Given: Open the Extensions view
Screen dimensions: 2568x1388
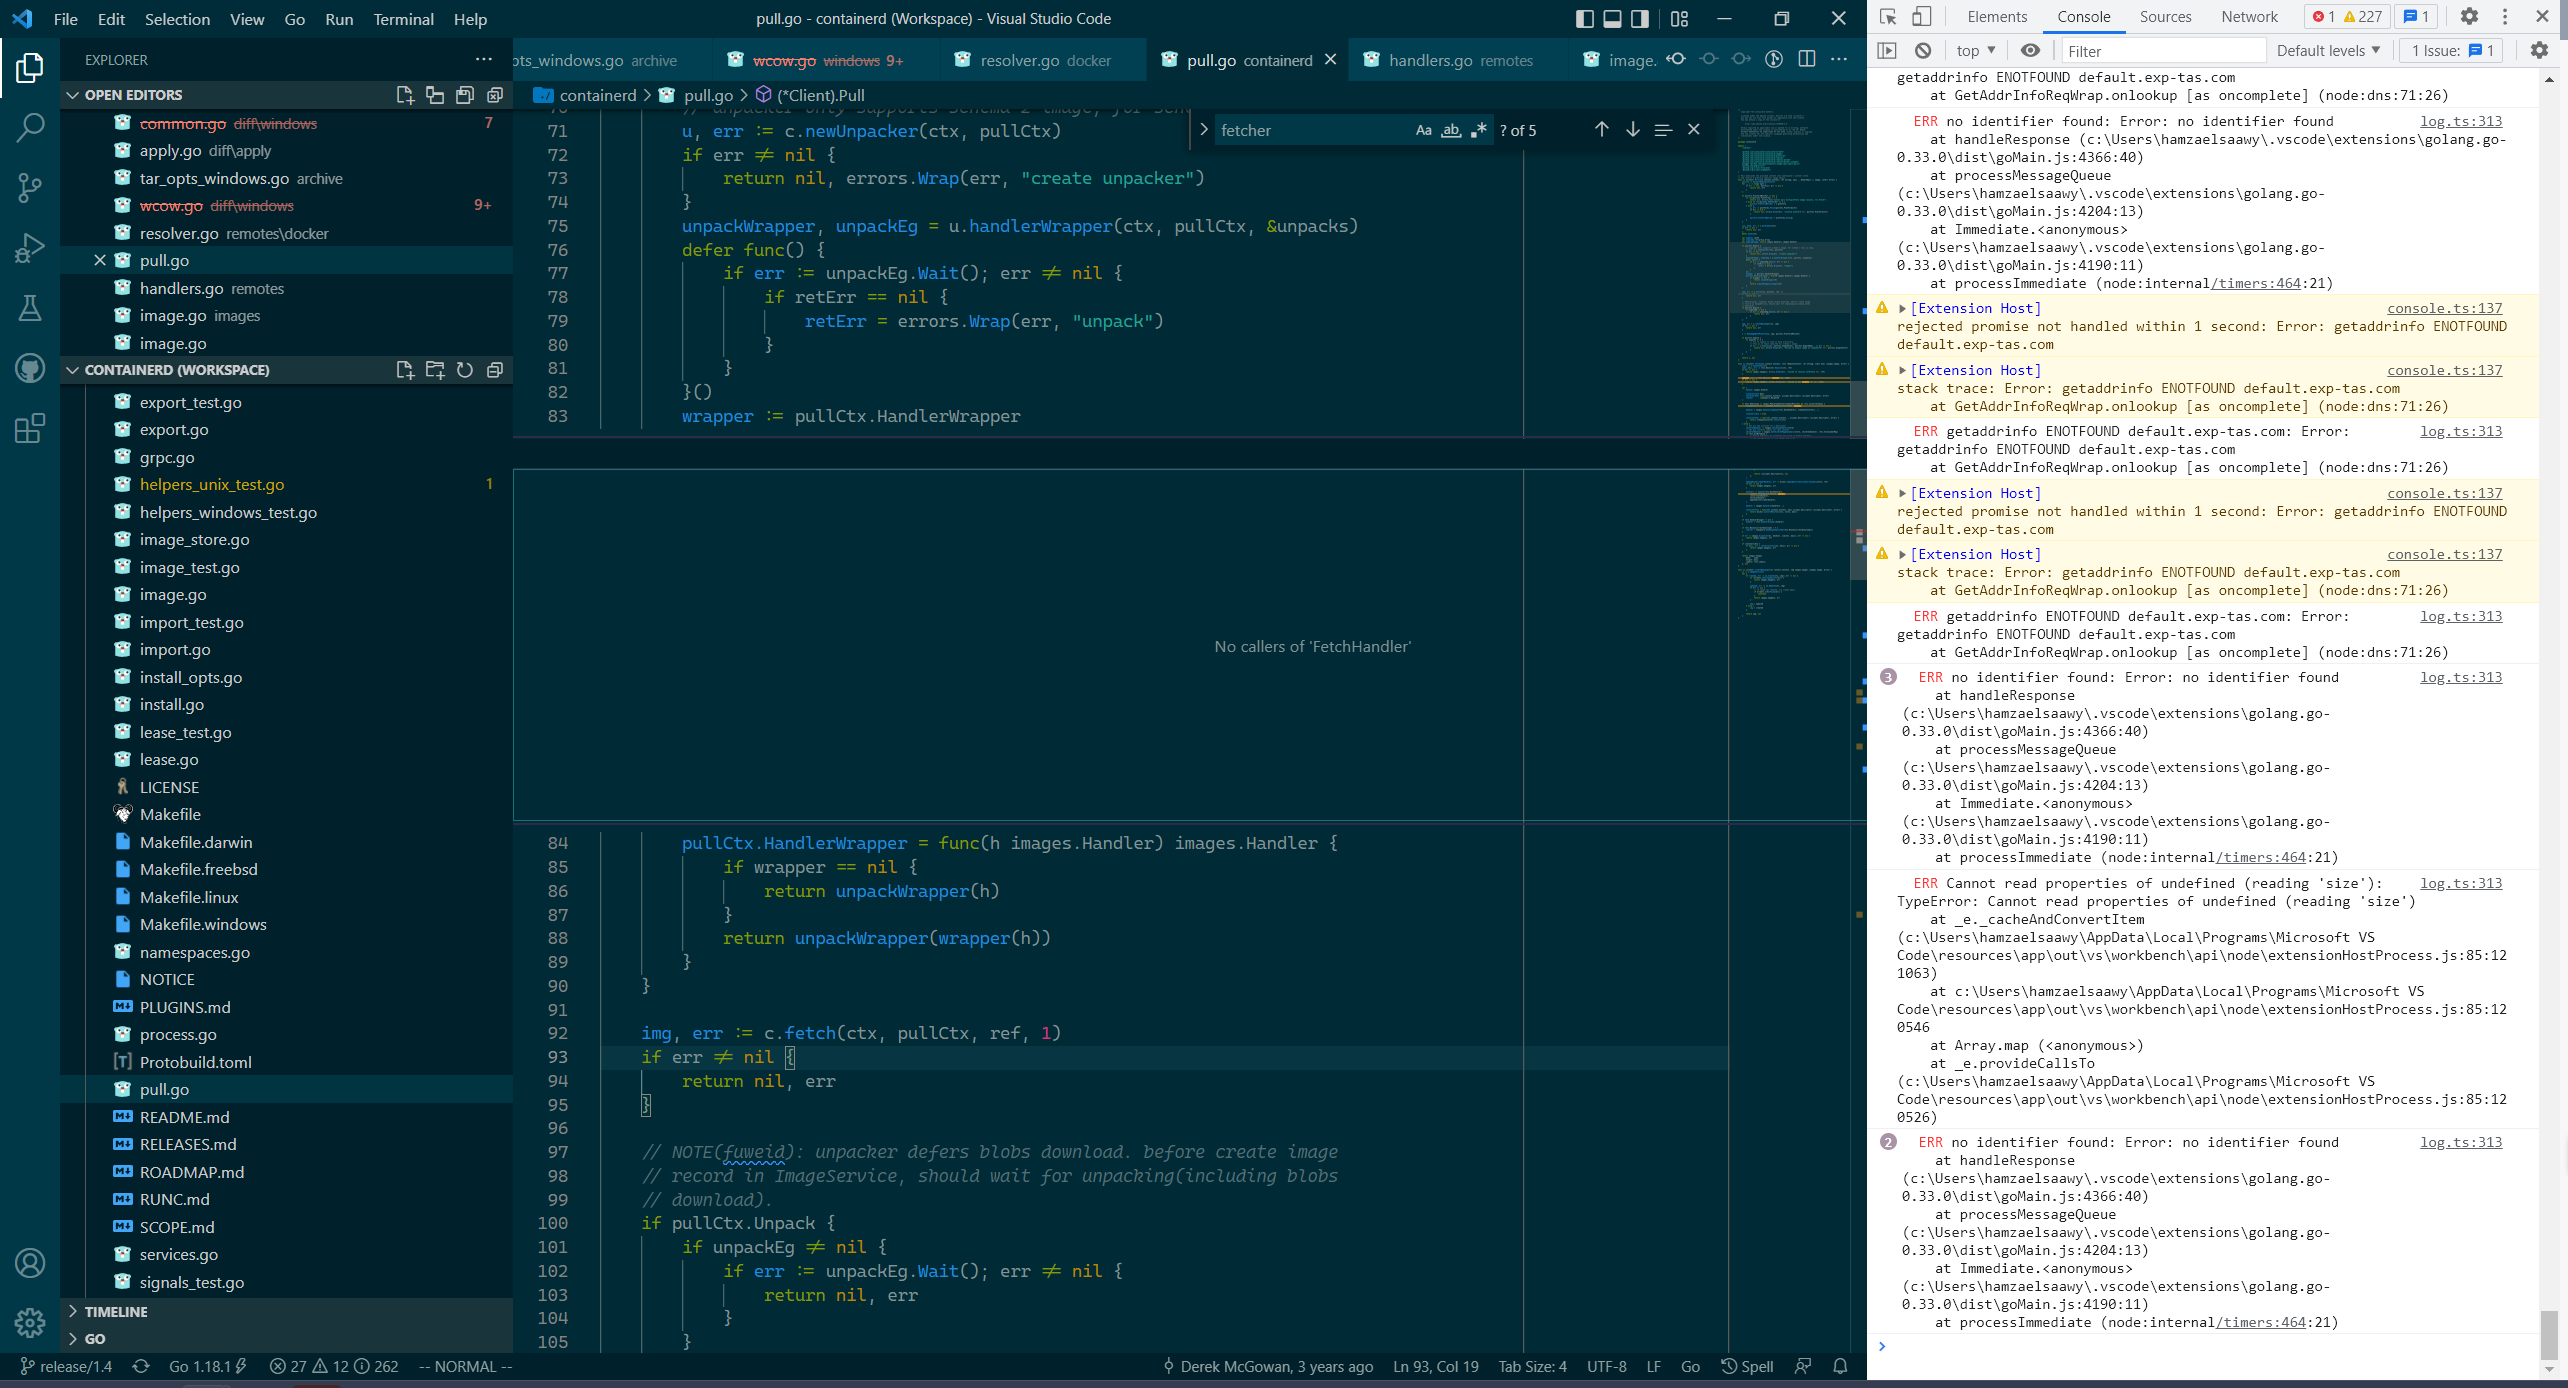Looking at the screenshot, I should tap(30, 428).
